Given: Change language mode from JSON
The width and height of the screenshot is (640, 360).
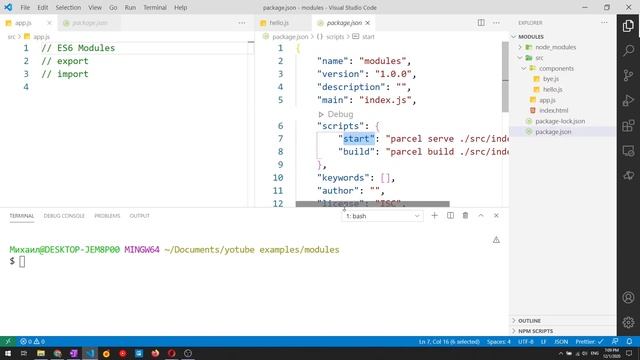Looking at the screenshot, I should coord(561,341).
